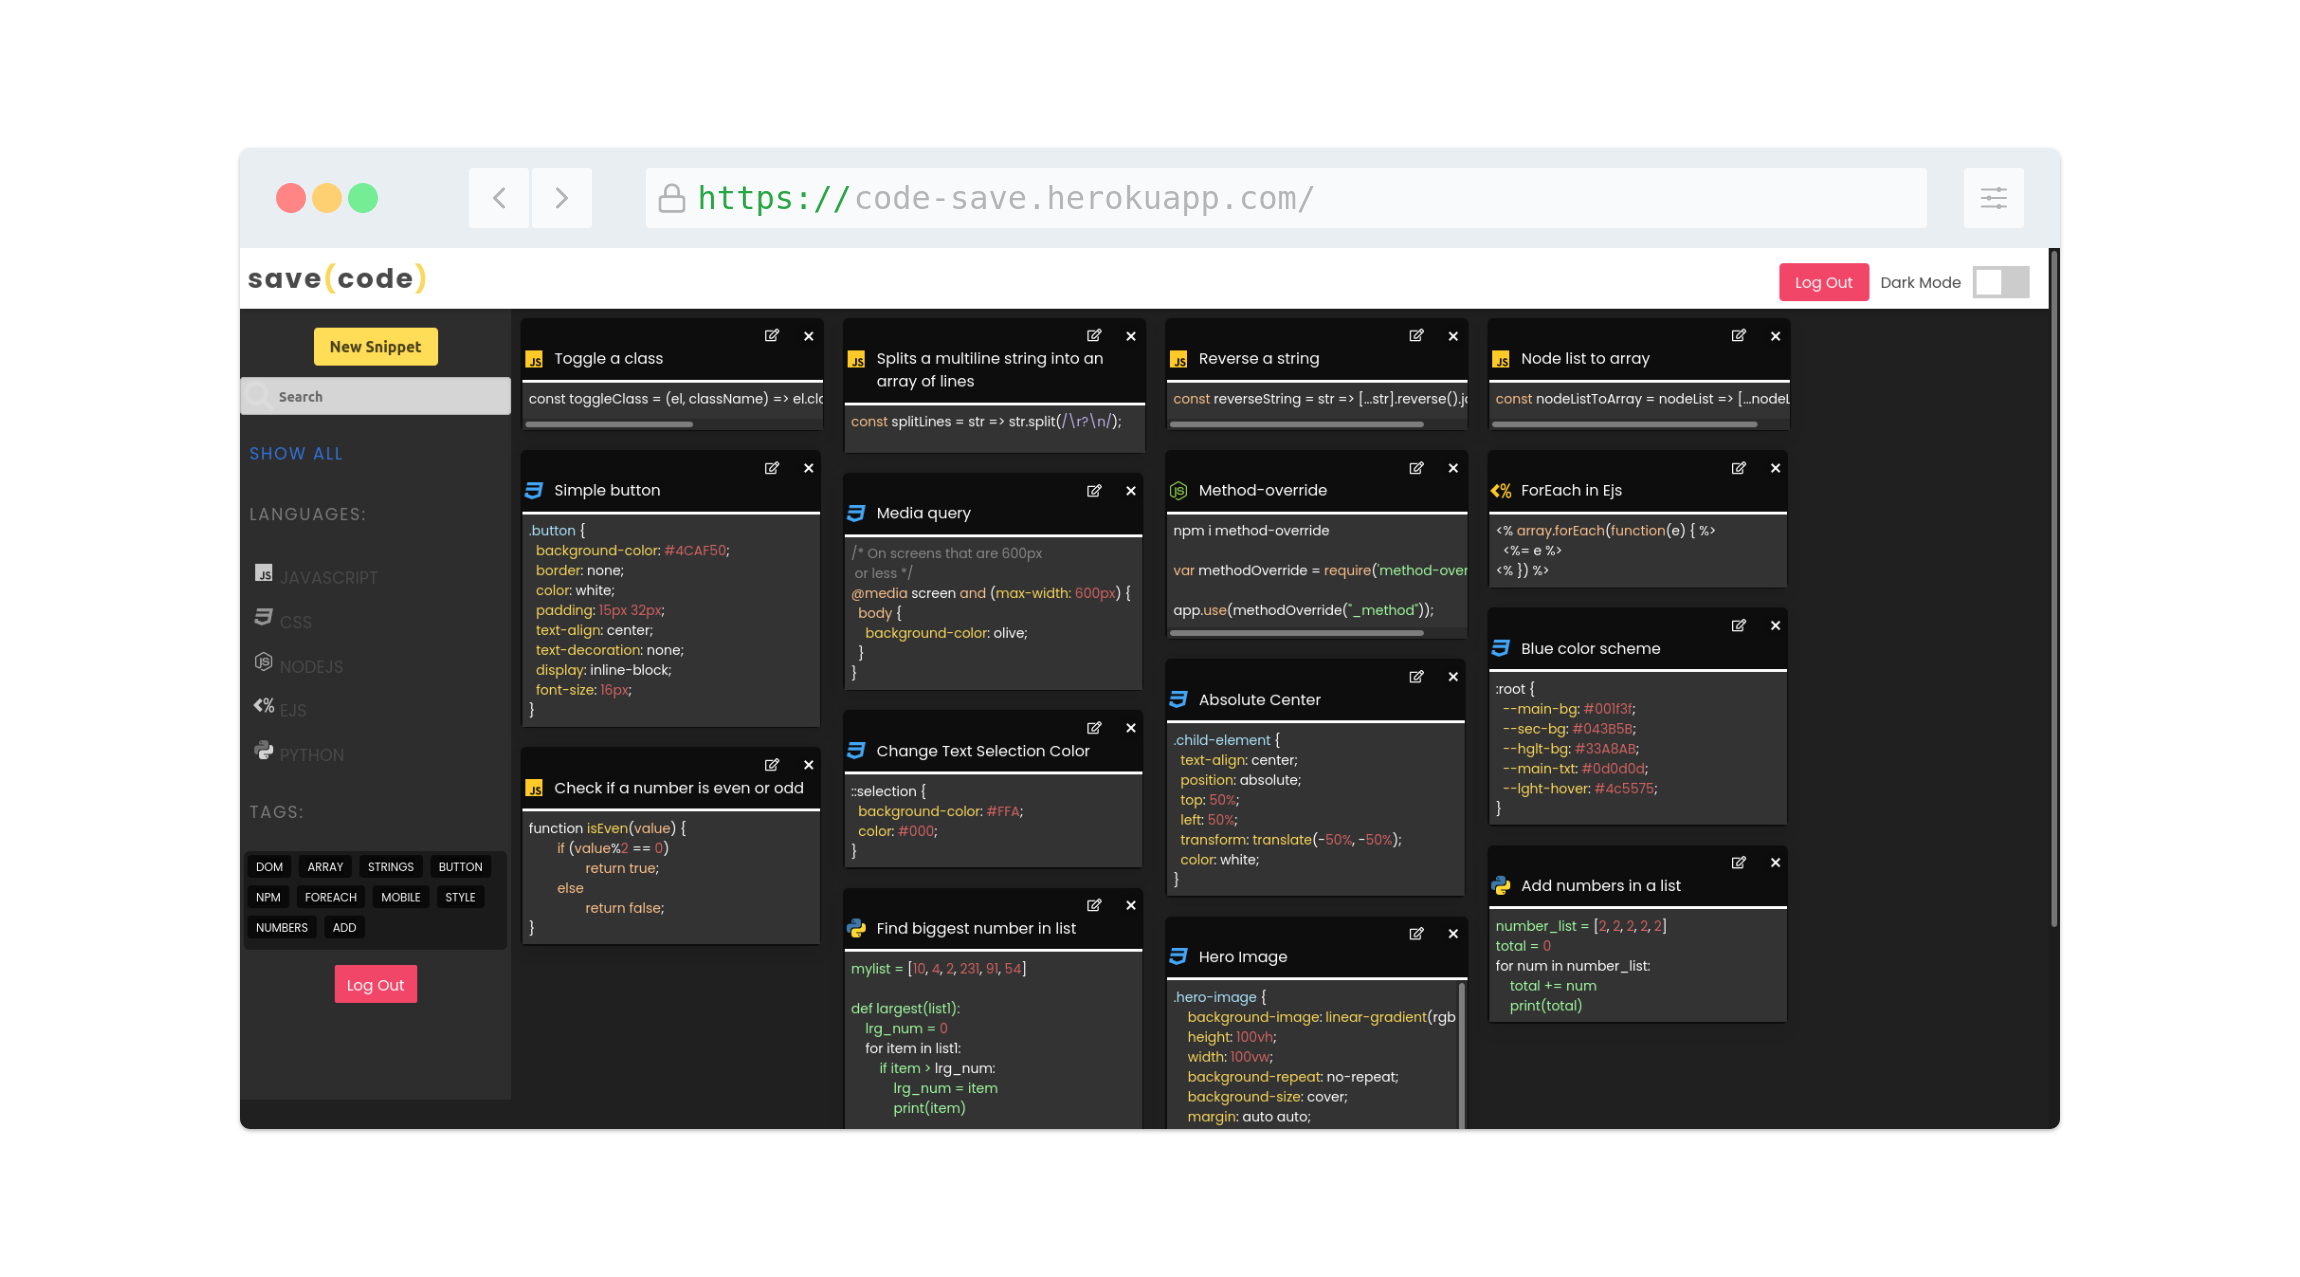
Task: Filter snippets by PYTHON language
Action: (299, 753)
